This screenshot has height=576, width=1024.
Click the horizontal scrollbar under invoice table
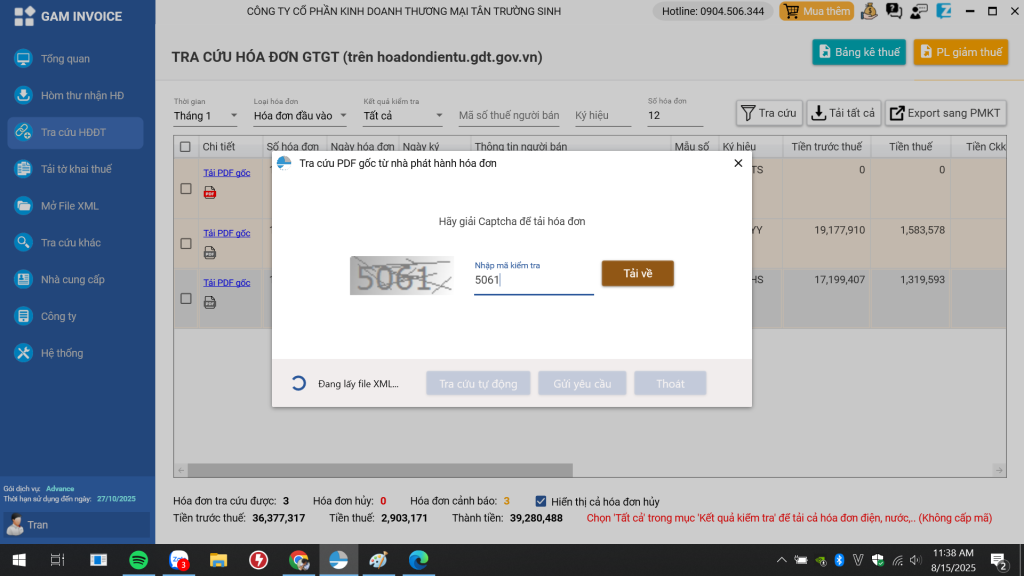pyautogui.click(x=380, y=470)
